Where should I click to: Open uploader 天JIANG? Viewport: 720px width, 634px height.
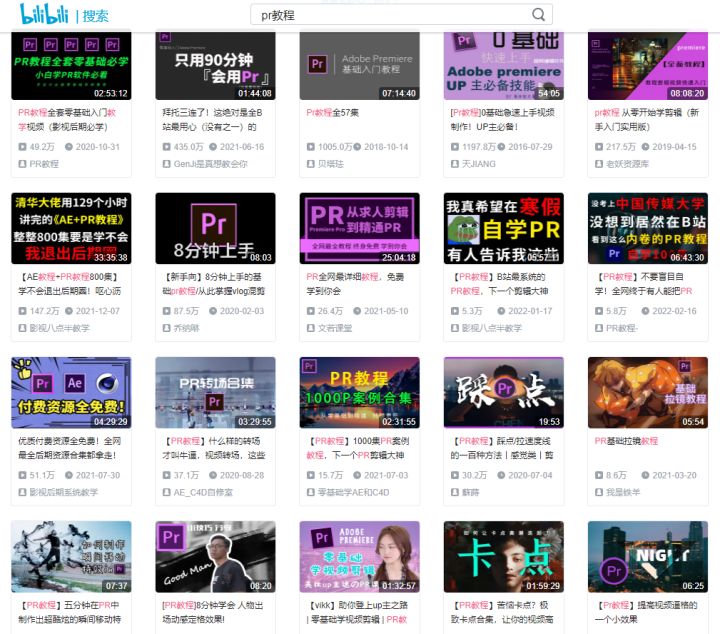tap(479, 164)
